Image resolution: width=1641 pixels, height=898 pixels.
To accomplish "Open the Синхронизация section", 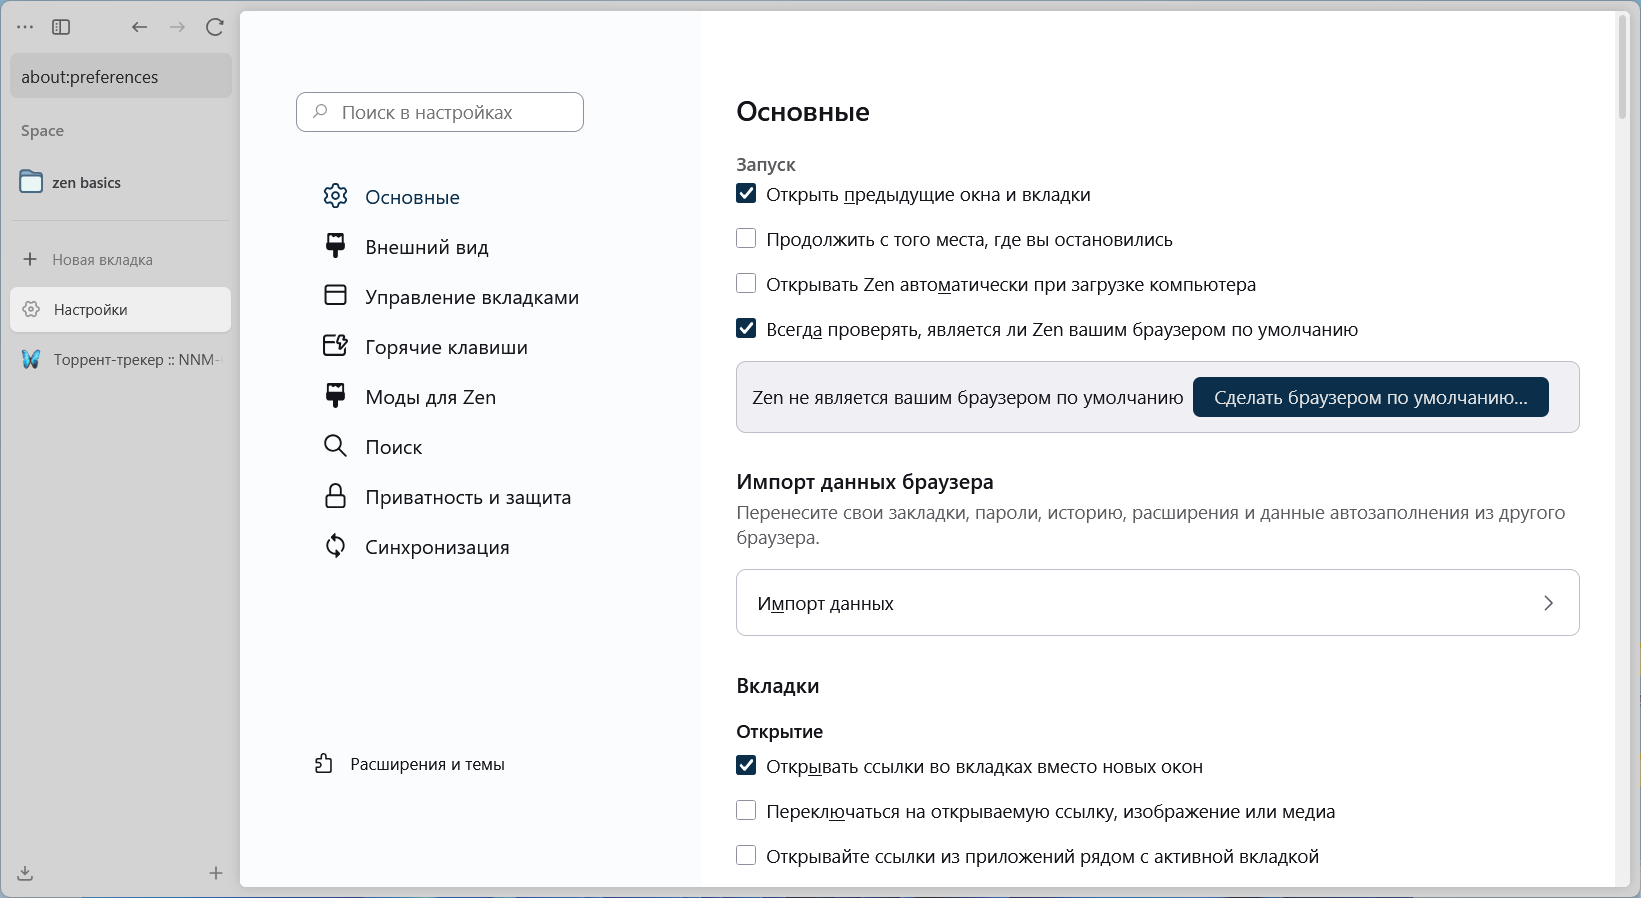I will pos(436,546).
